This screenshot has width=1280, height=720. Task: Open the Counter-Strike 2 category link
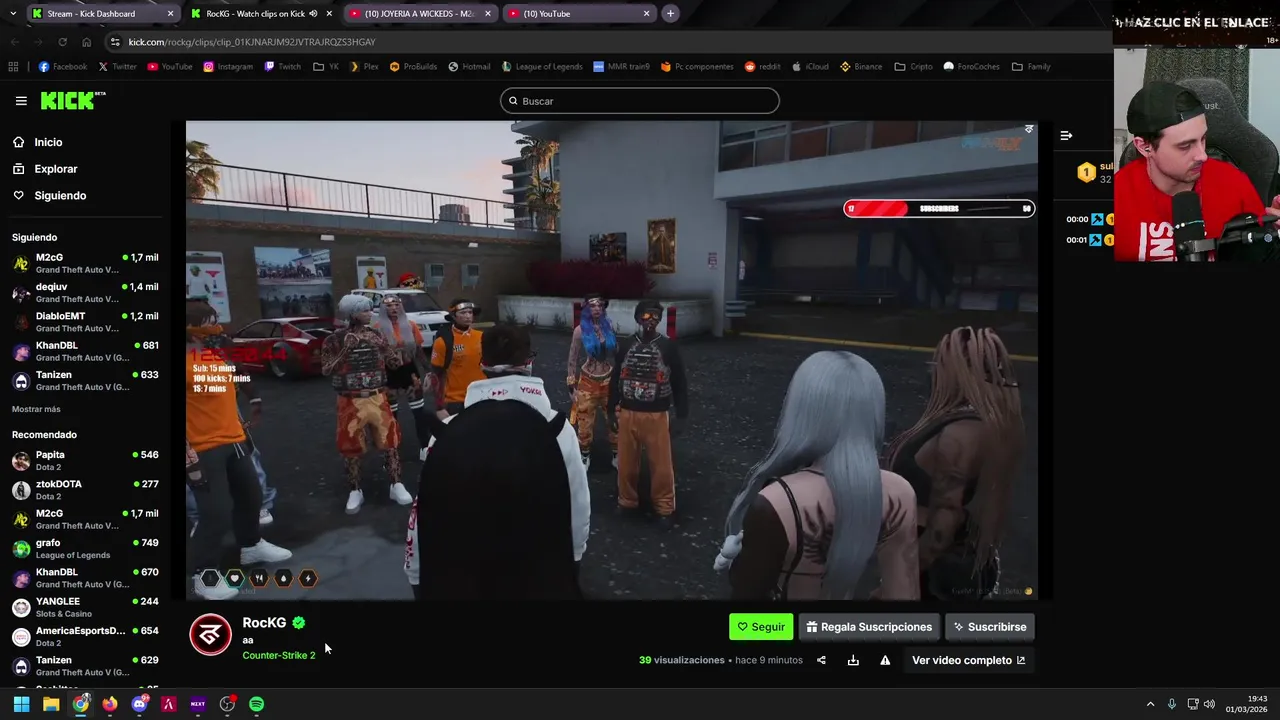tap(278, 655)
